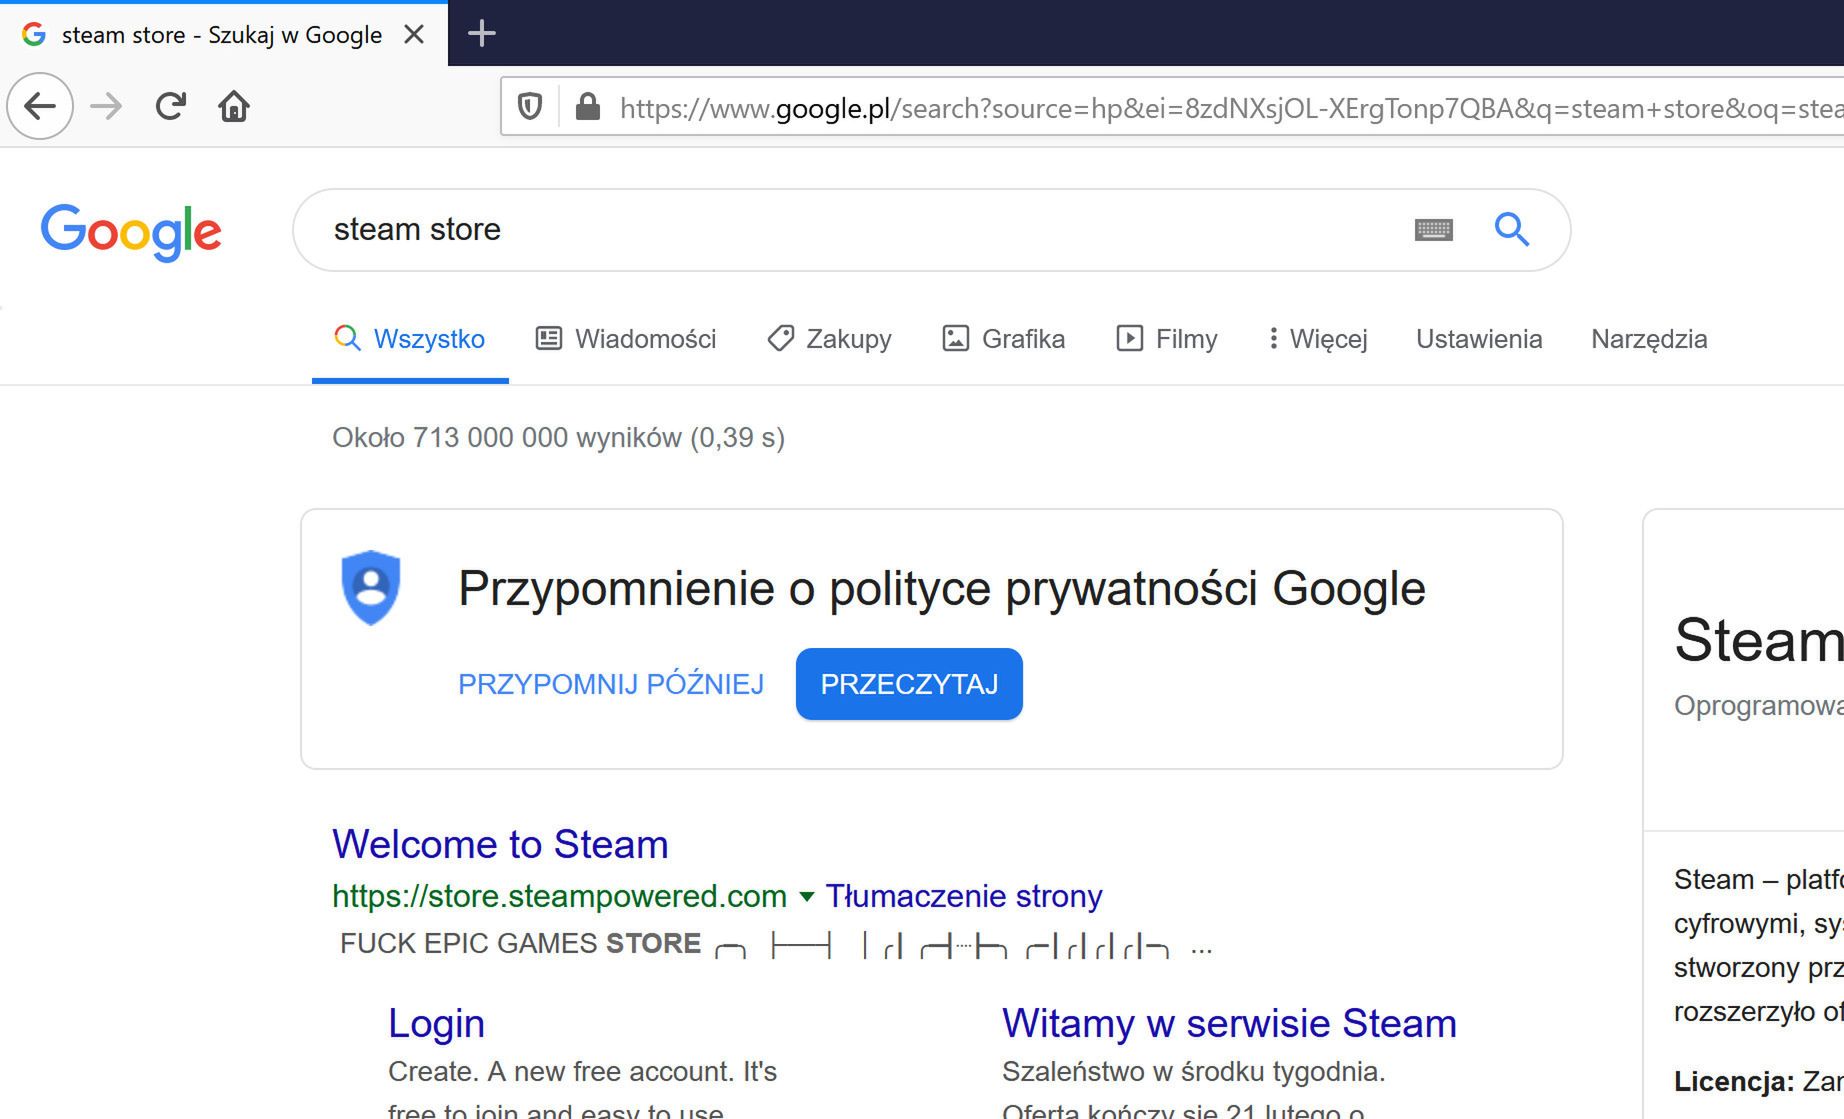Select the Wszystko search tab
The image size is (1844, 1119).
(x=410, y=339)
